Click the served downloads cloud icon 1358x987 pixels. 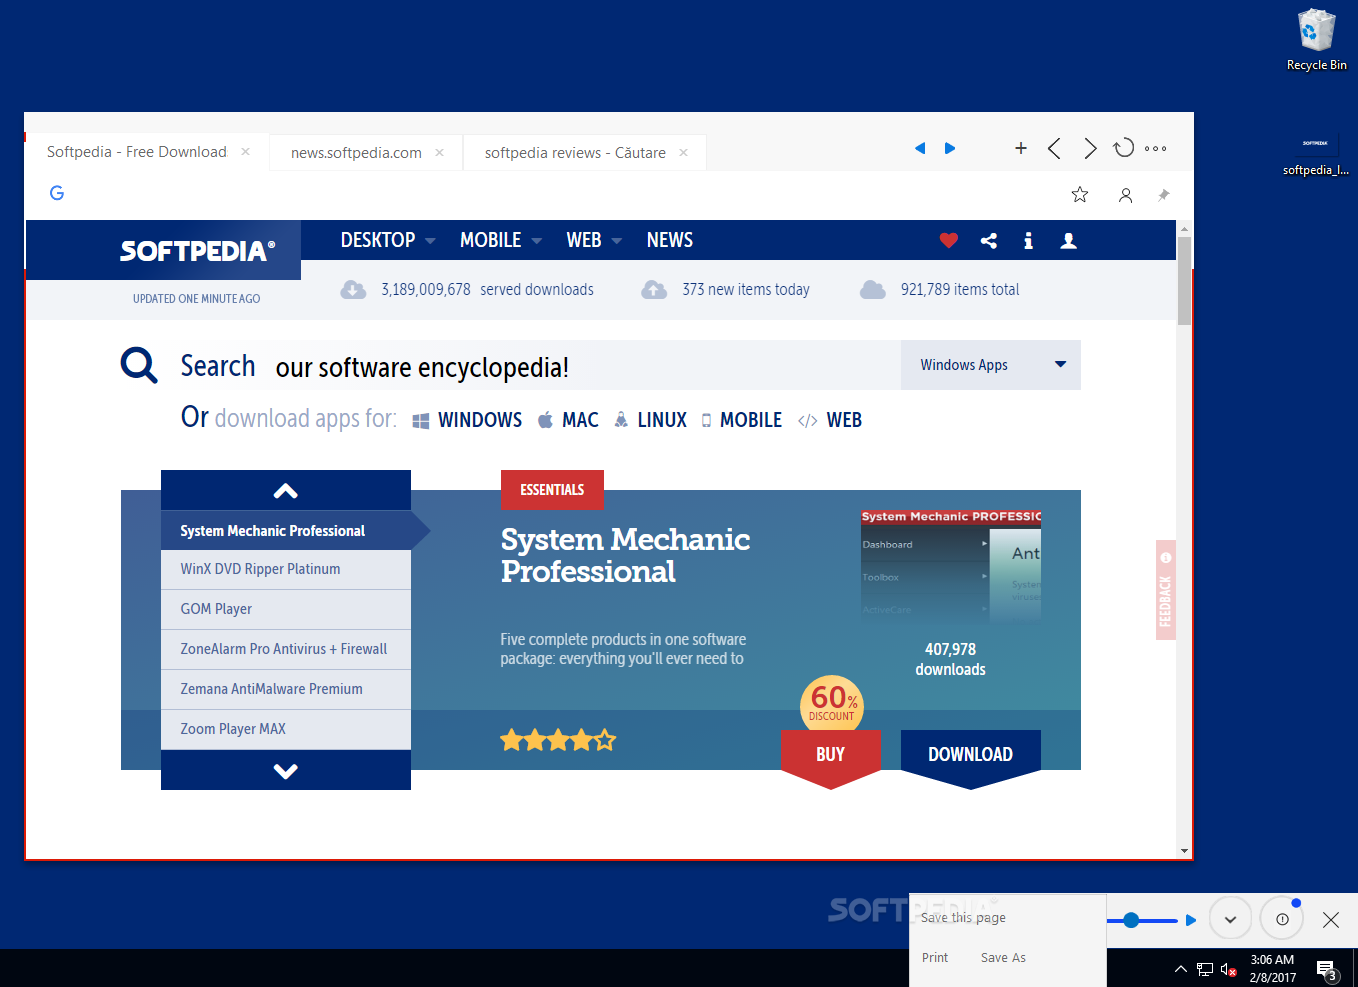[x=353, y=290]
